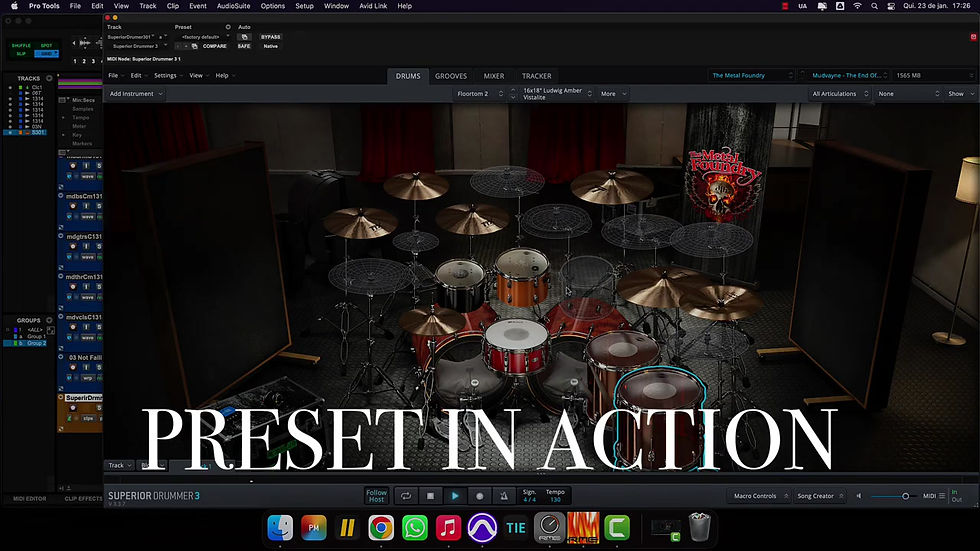Open the factory default preset menu
Image resolution: width=980 pixels, height=551 pixels.
click(202, 37)
